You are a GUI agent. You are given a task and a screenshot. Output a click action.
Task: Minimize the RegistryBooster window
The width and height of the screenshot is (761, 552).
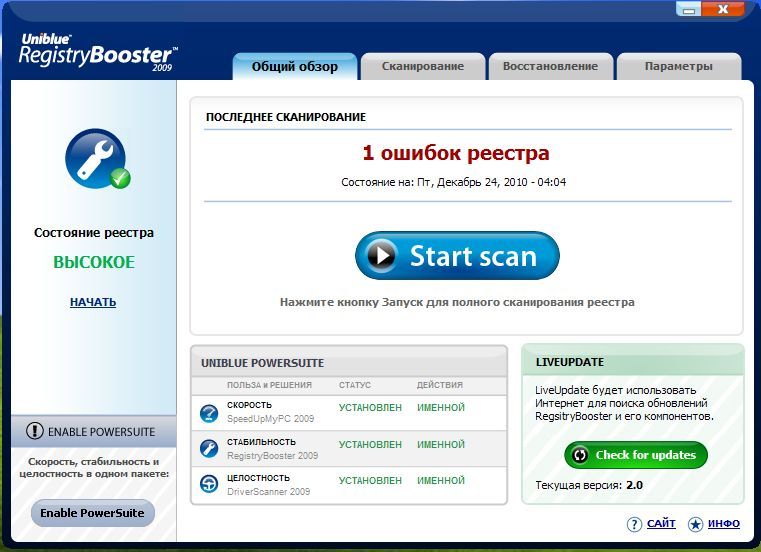click(689, 9)
